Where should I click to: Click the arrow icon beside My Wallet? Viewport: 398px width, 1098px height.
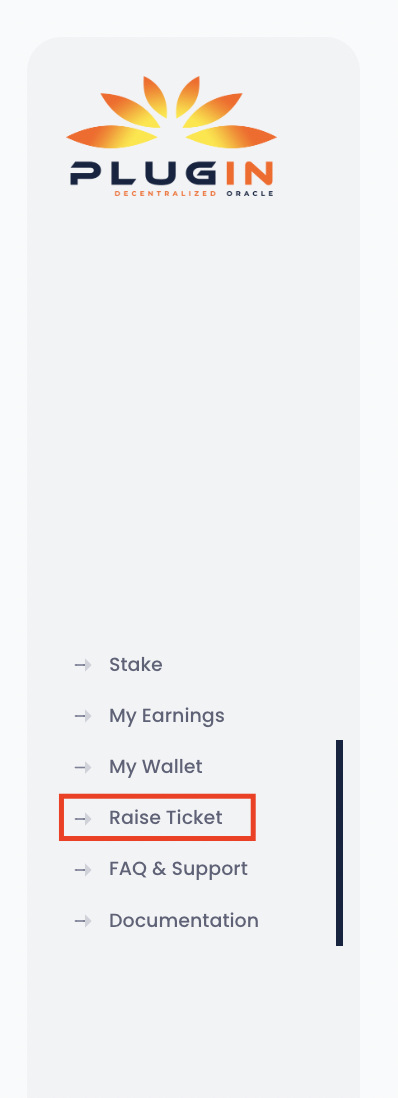click(83, 767)
